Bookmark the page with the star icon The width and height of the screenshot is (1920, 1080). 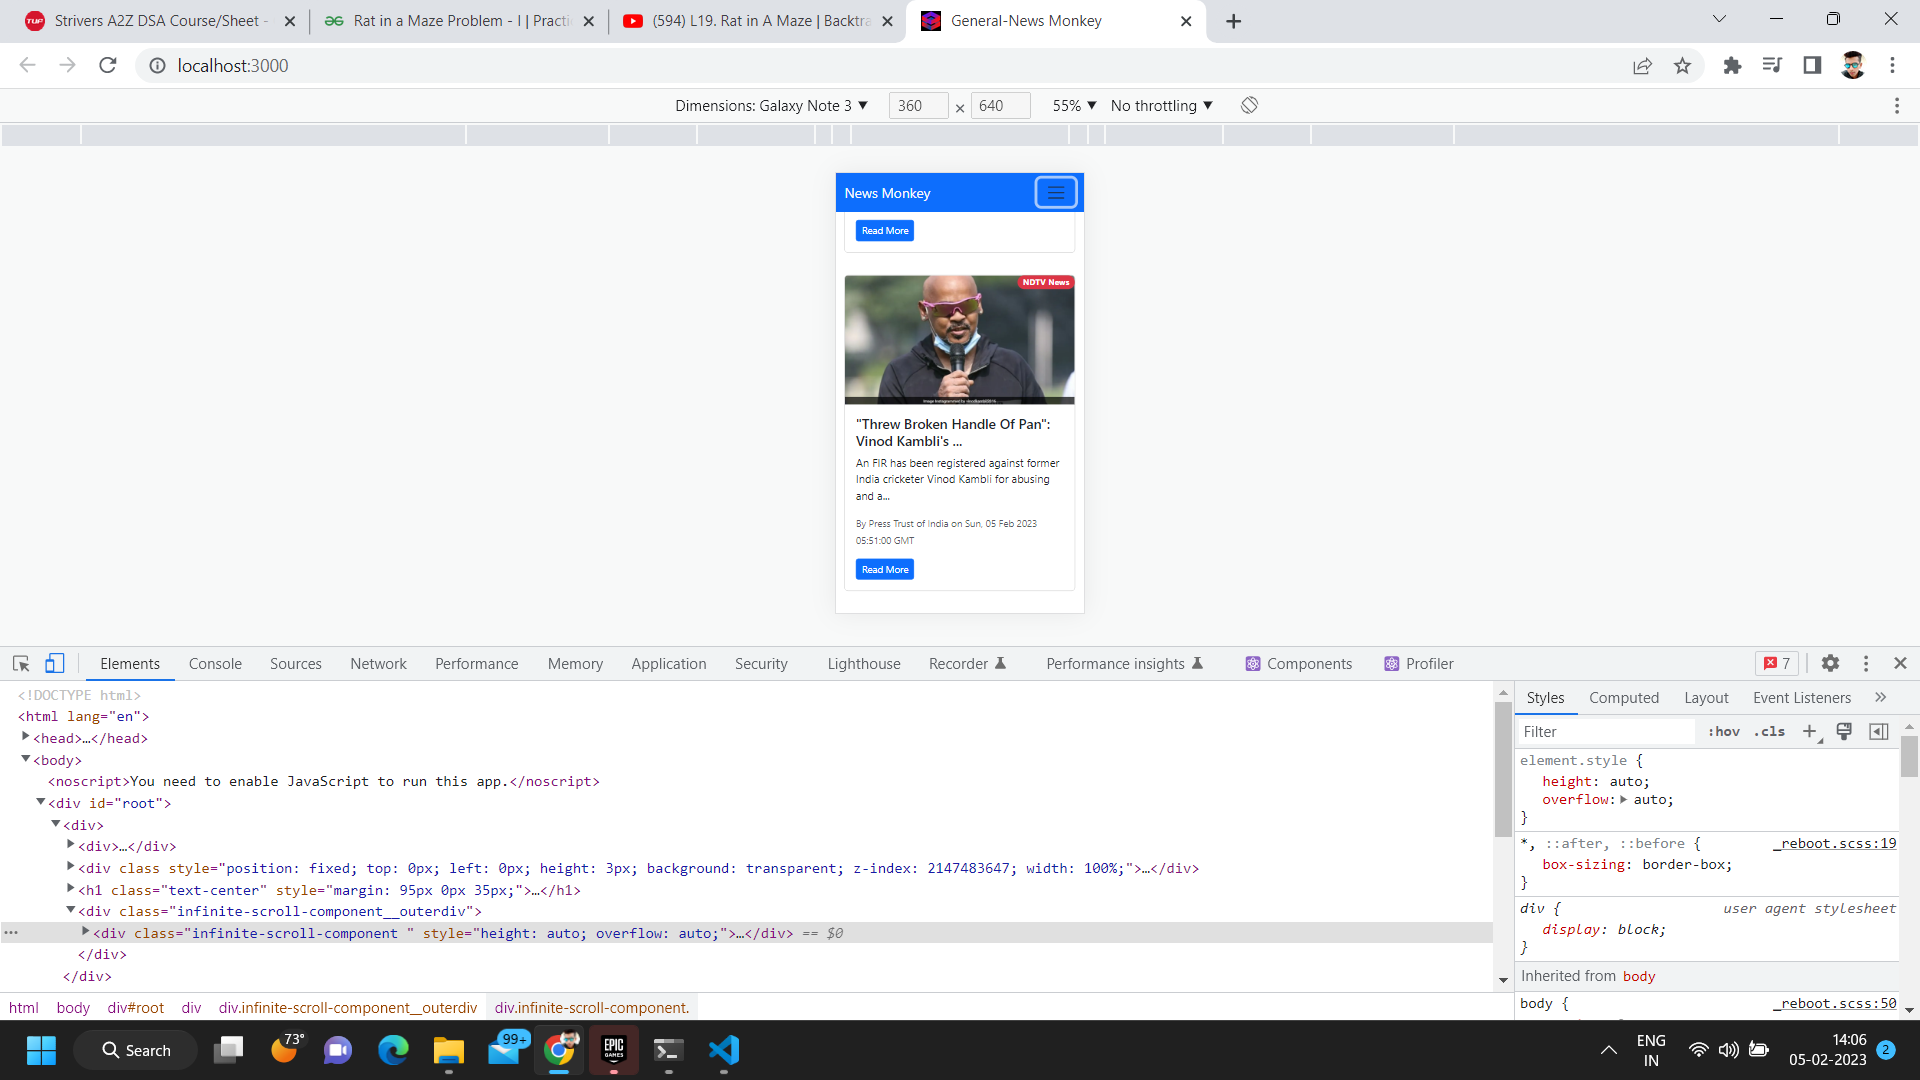point(1683,65)
